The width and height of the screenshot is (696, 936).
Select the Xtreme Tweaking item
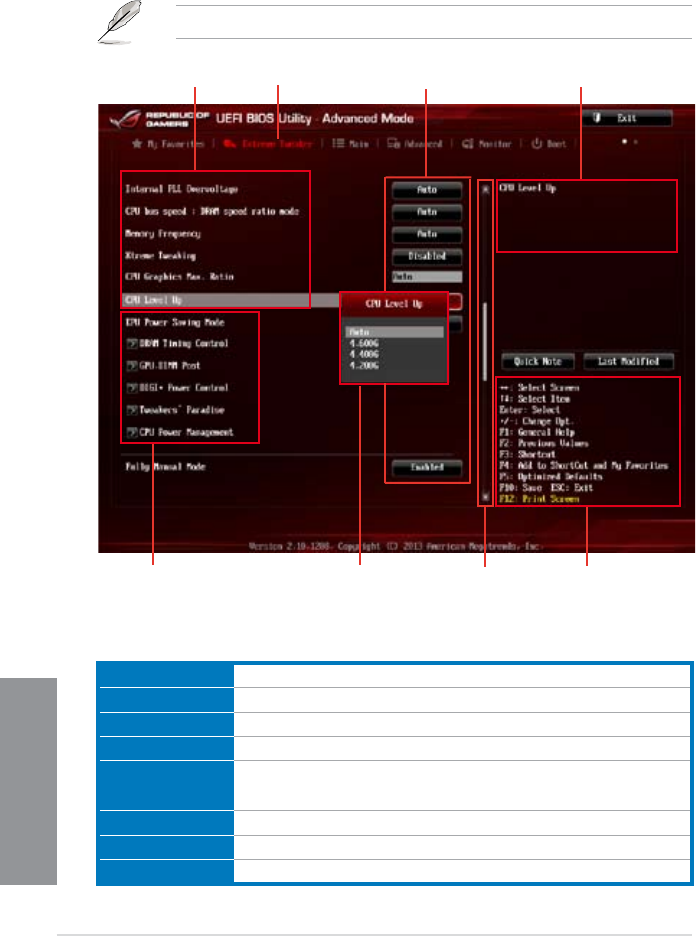pyautogui.click(x=160, y=255)
